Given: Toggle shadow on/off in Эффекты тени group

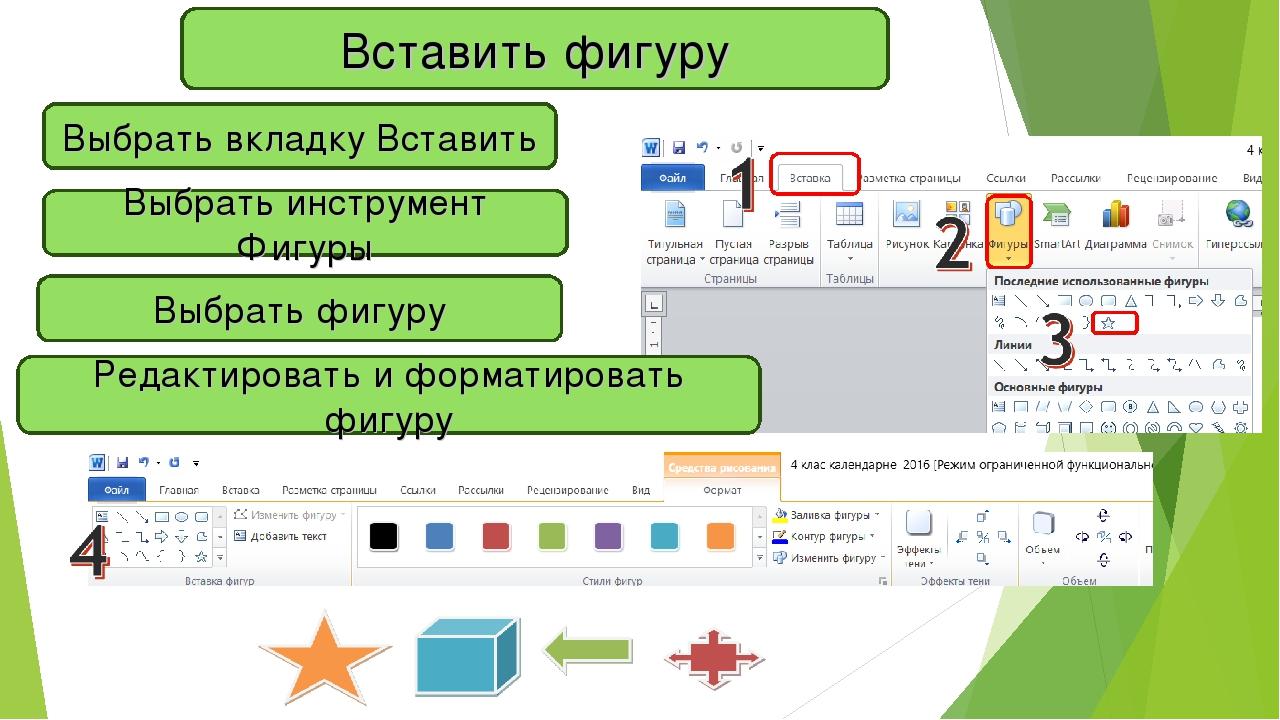Looking at the screenshot, I should click(983, 537).
